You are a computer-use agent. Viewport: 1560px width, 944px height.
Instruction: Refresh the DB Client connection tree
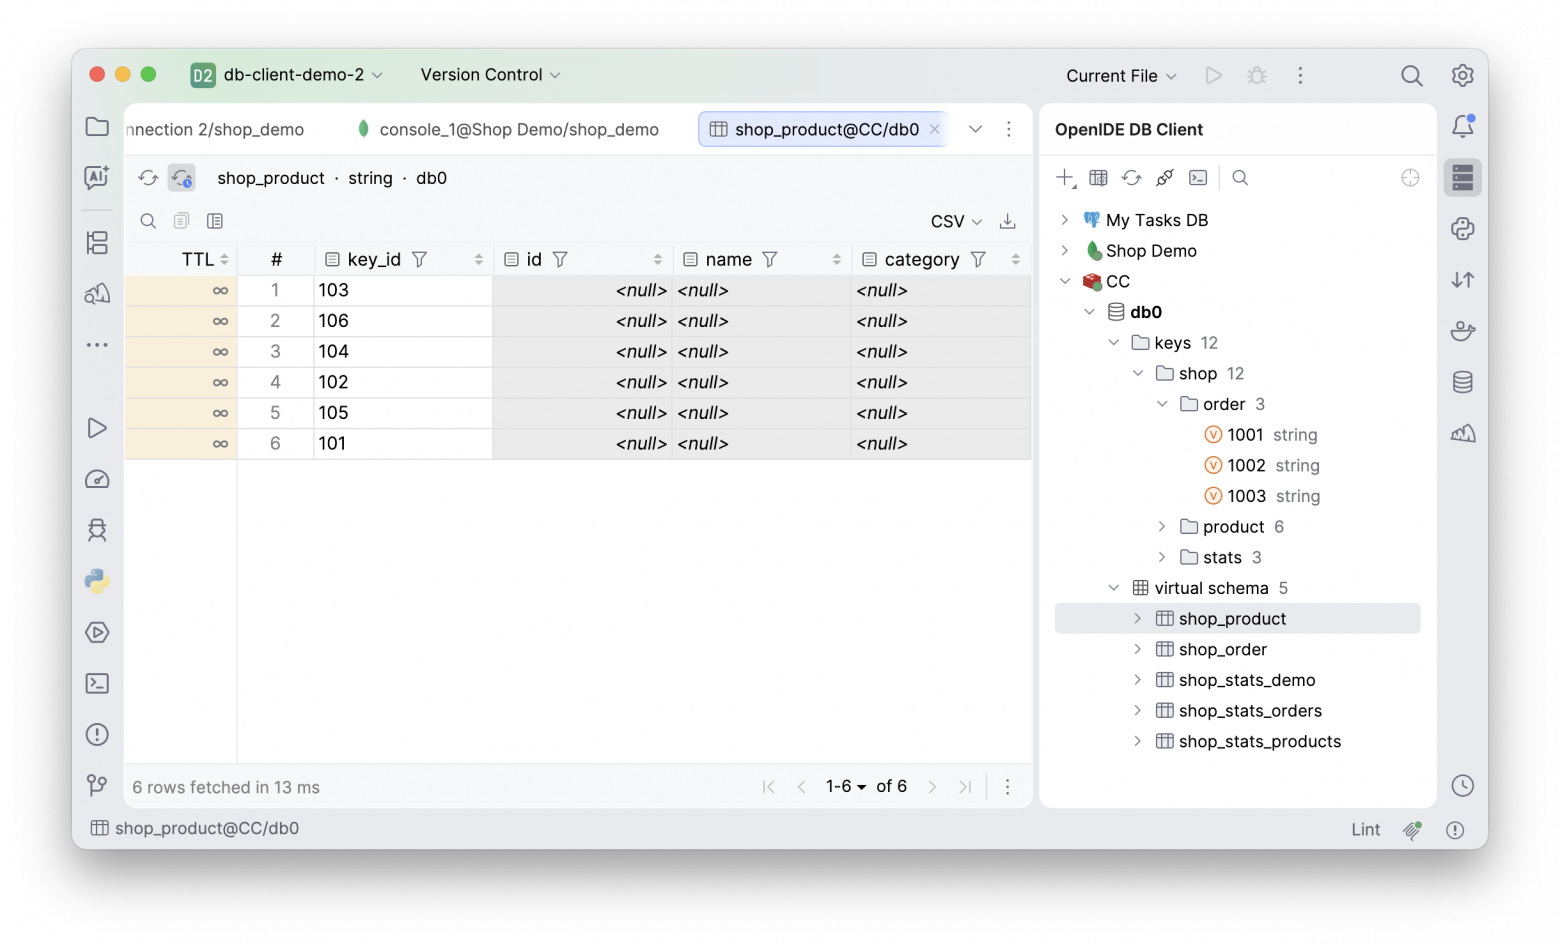1131,178
